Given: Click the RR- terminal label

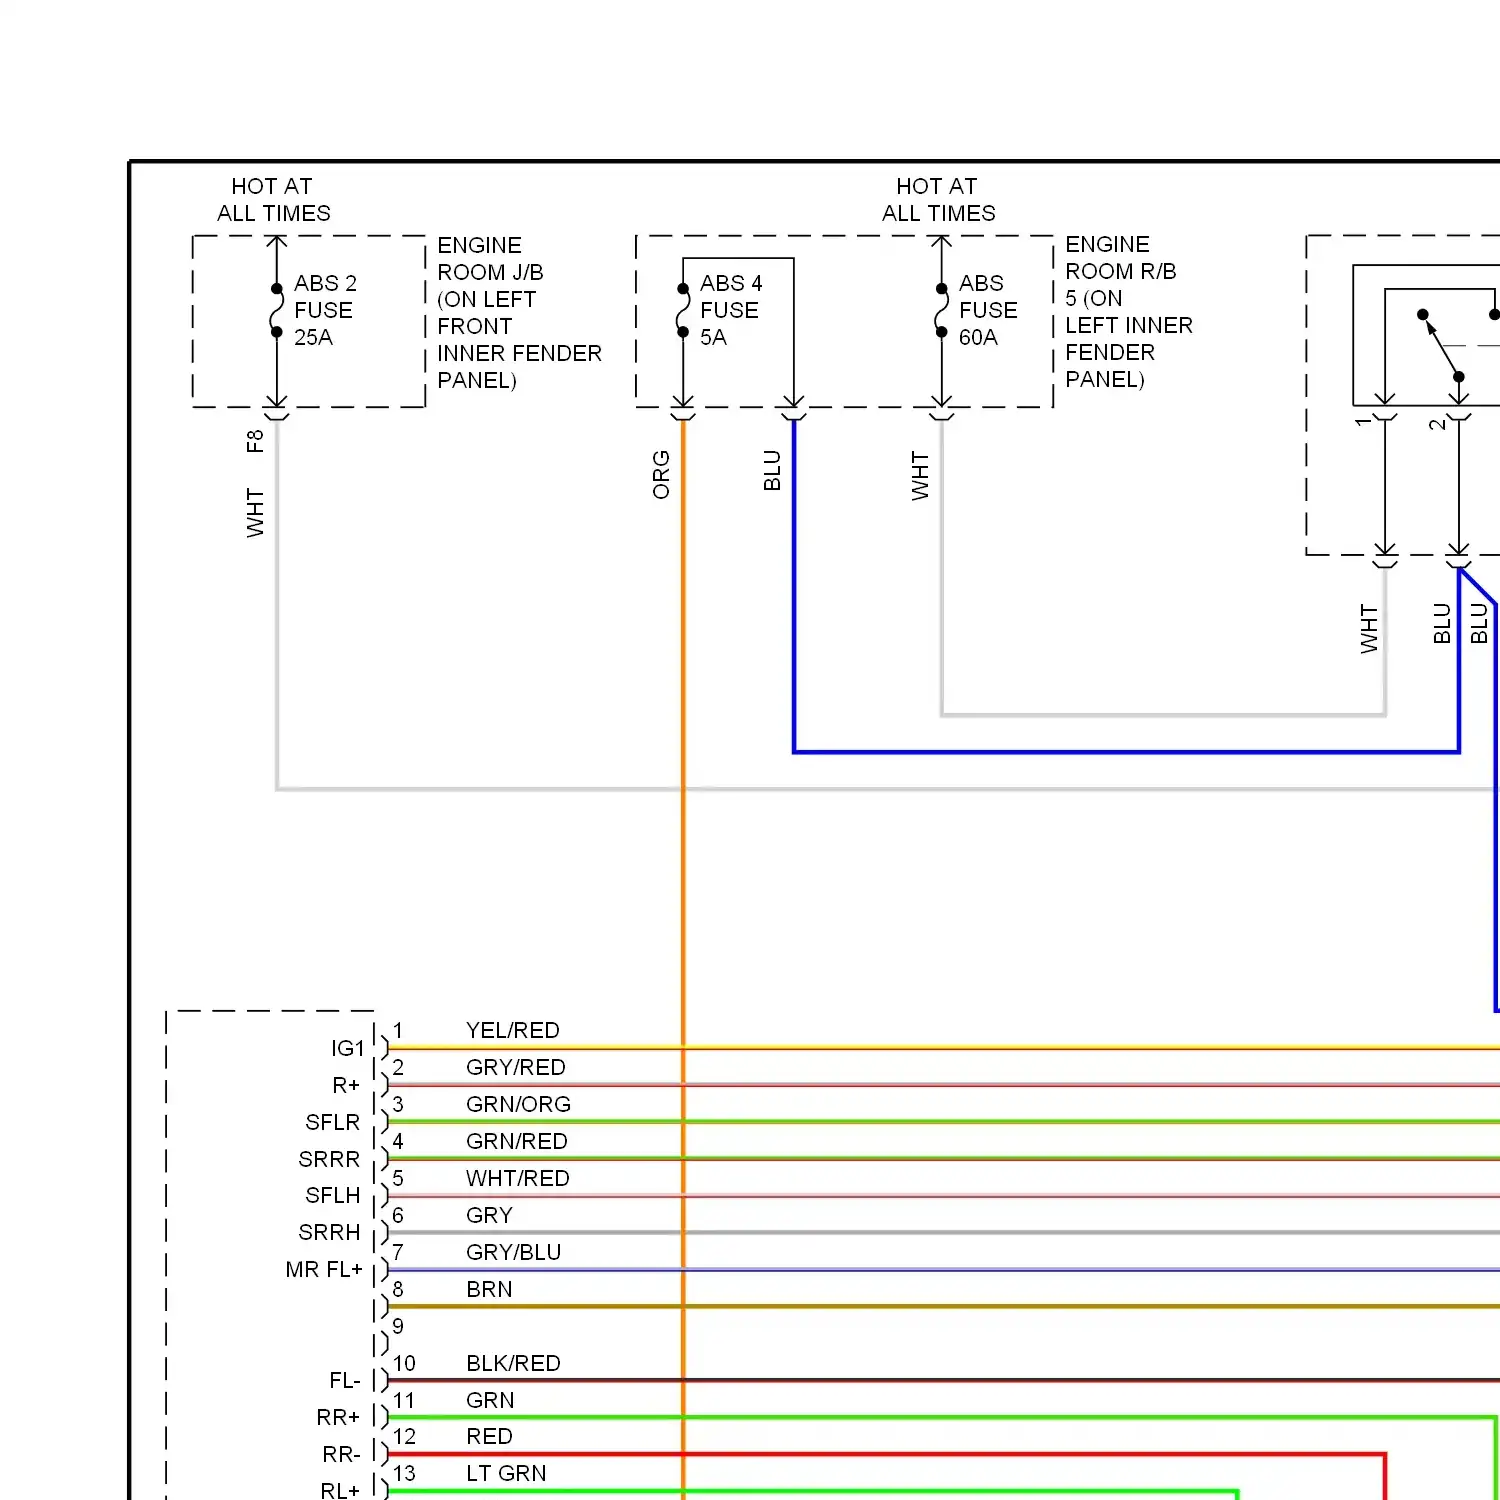Looking at the screenshot, I should 341,1454.
